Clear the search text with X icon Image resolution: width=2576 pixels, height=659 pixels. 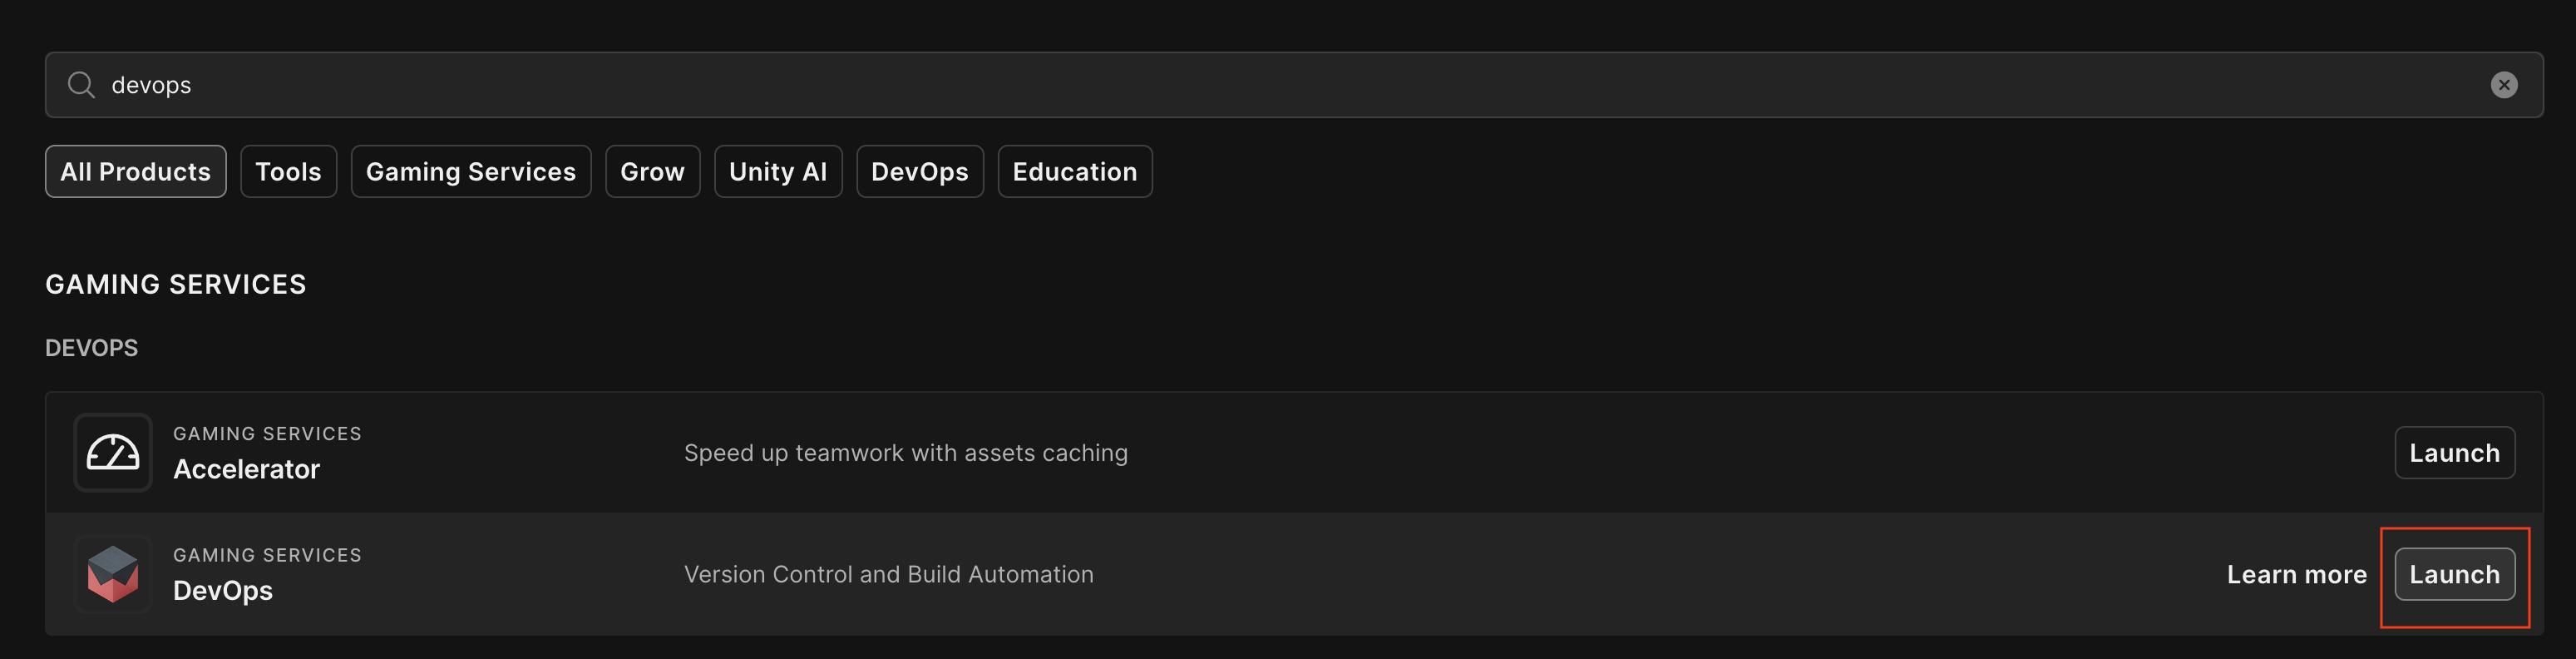point(2503,85)
